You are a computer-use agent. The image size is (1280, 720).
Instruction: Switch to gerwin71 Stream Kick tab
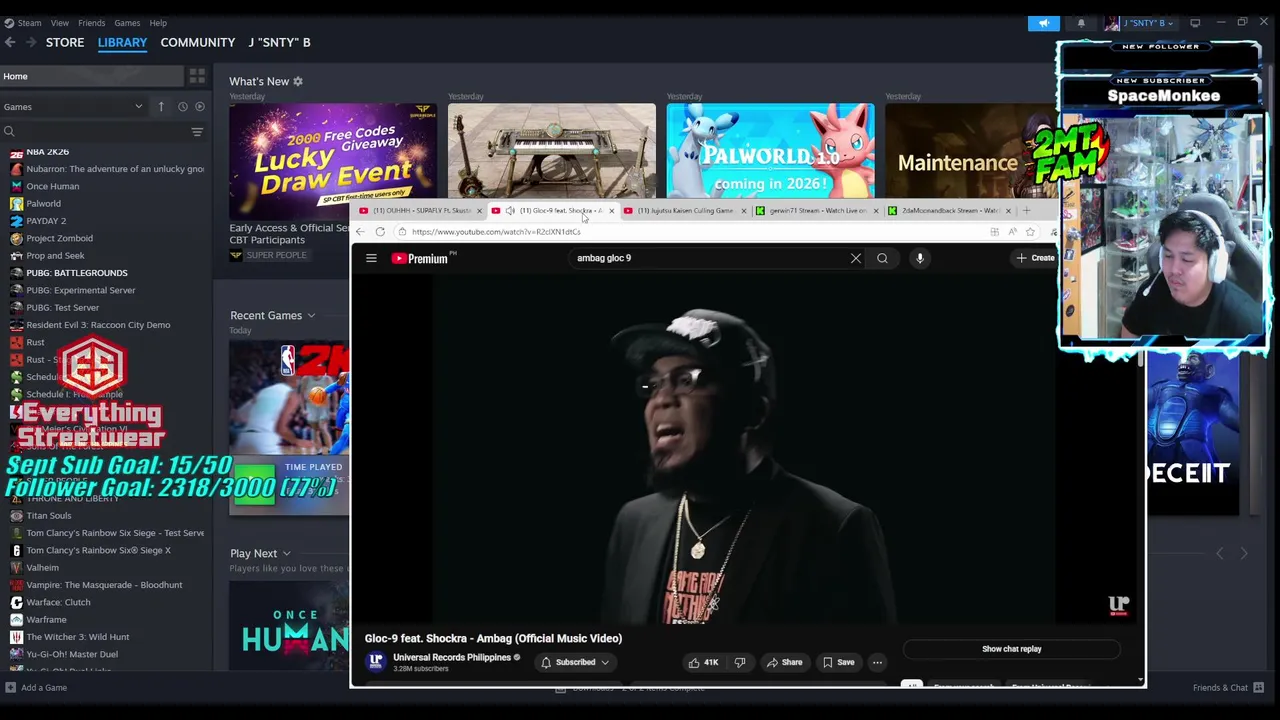tap(818, 211)
